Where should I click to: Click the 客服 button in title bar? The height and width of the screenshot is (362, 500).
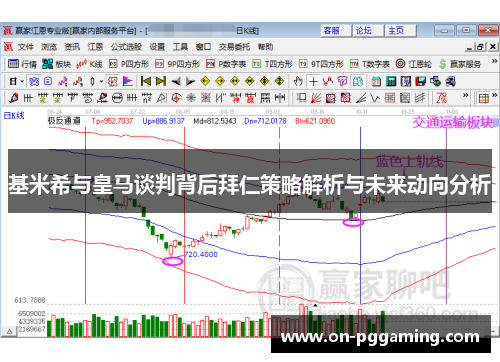click(x=336, y=31)
